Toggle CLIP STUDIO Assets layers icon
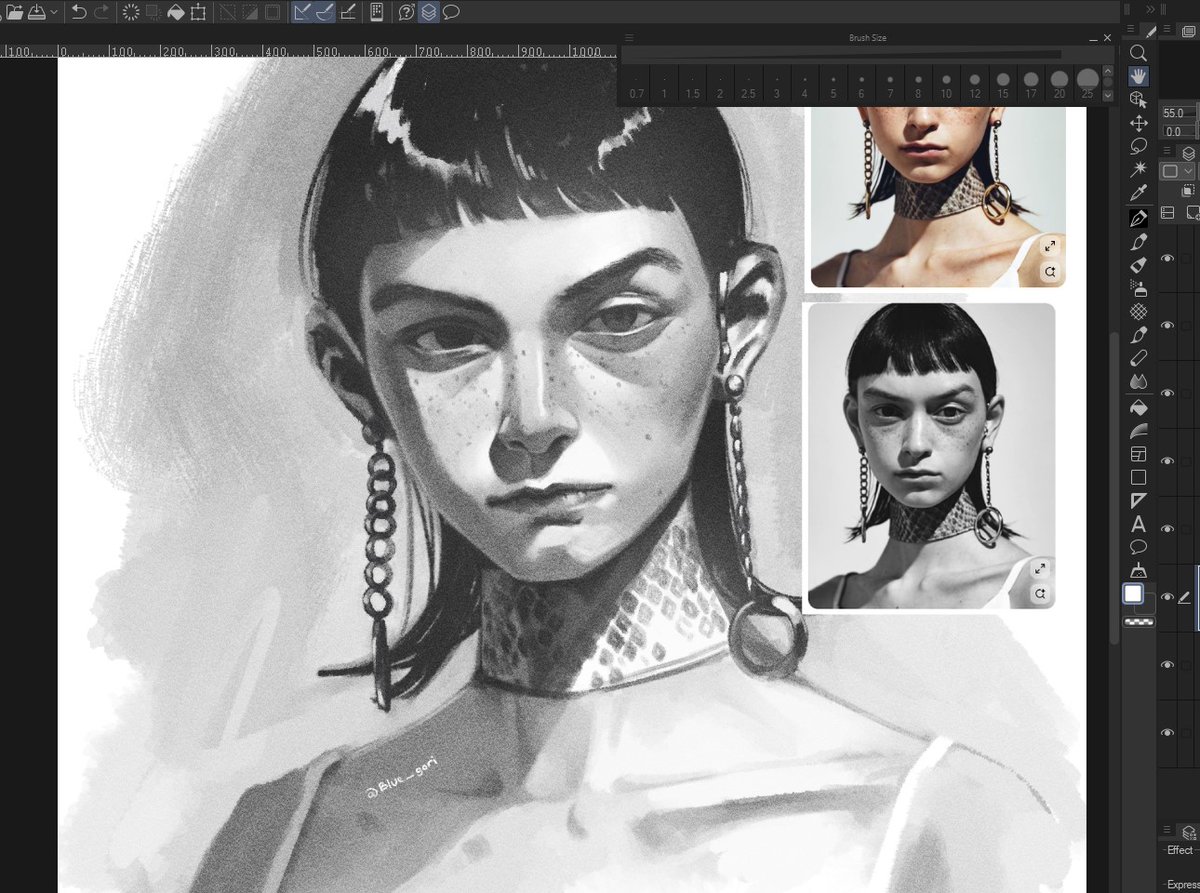 click(x=429, y=12)
